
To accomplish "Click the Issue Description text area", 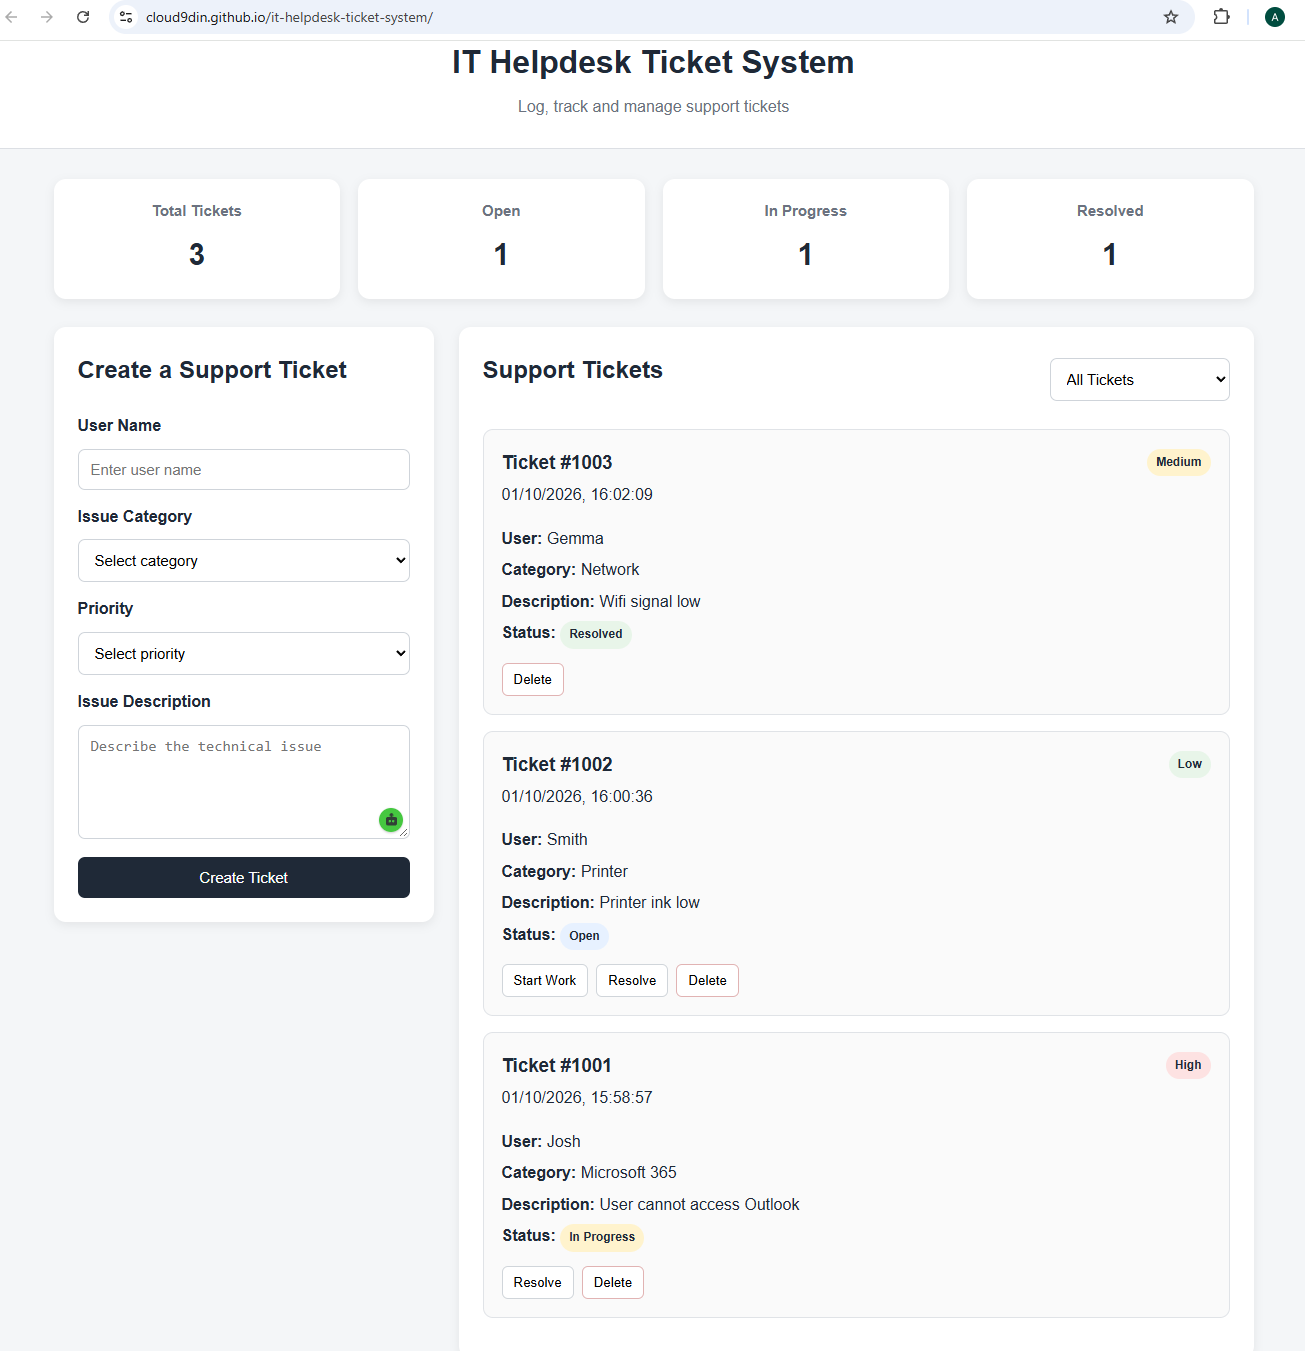I will (244, 782).
